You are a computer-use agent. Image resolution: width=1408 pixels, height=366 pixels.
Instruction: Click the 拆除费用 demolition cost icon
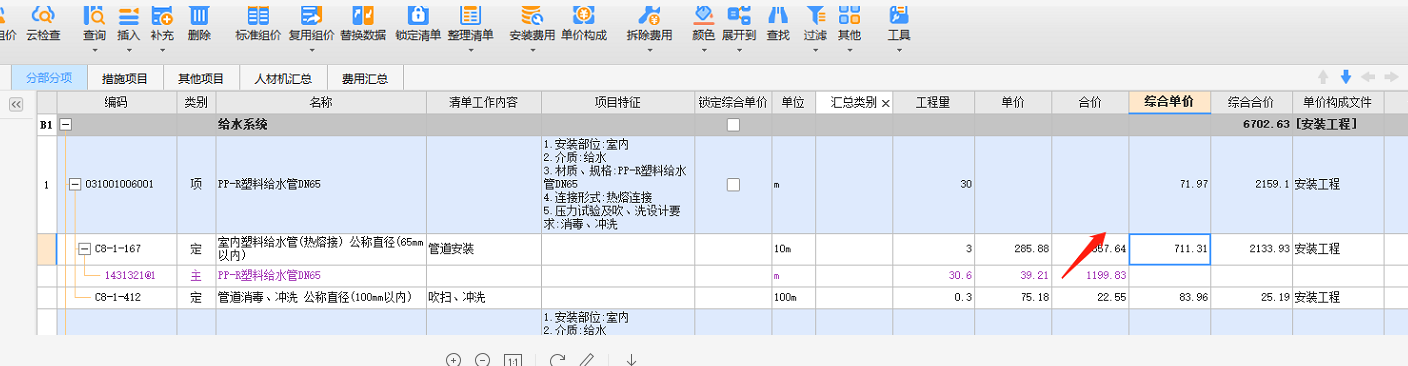[x=649, y=15]
